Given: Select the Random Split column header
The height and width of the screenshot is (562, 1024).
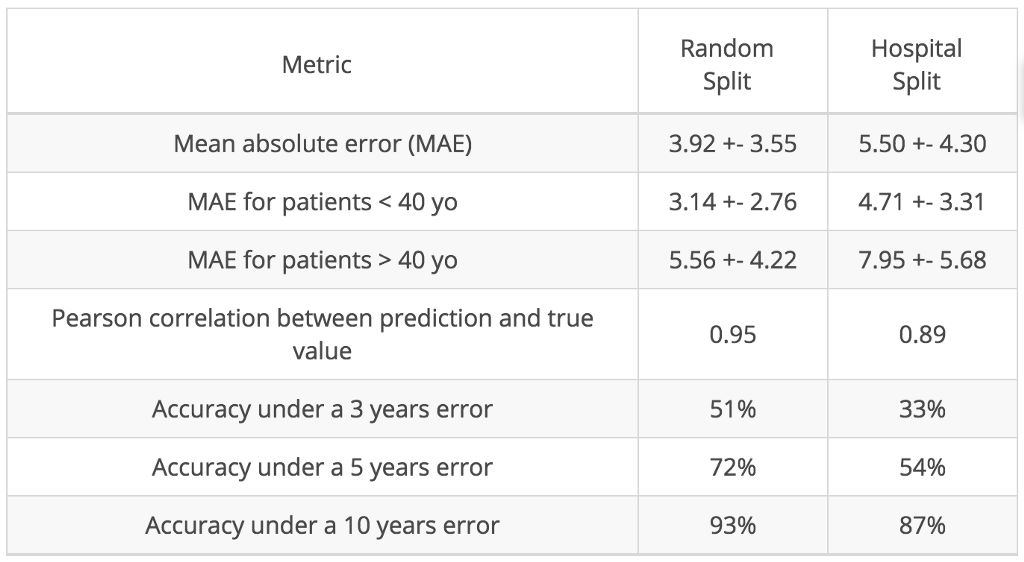Looking at the screenshot, I should point(727,65).
